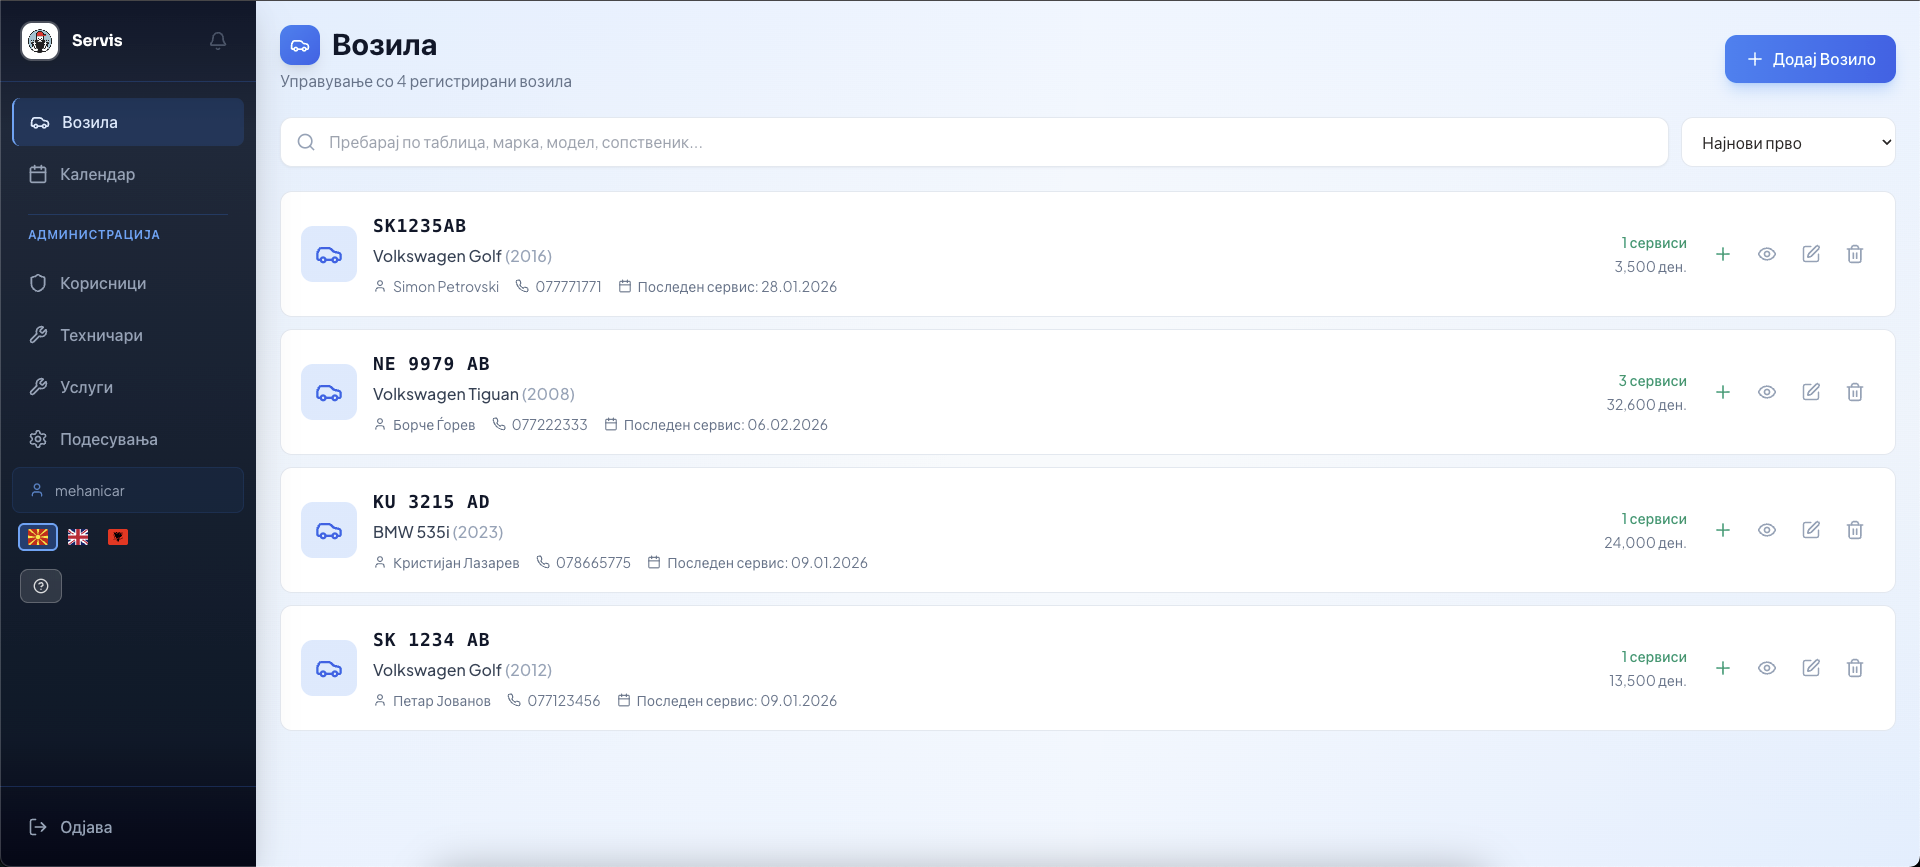Click Volkswagen Tiguan (2008) title
Viewport: 1920px width, 867px height.
coord(474,394)
